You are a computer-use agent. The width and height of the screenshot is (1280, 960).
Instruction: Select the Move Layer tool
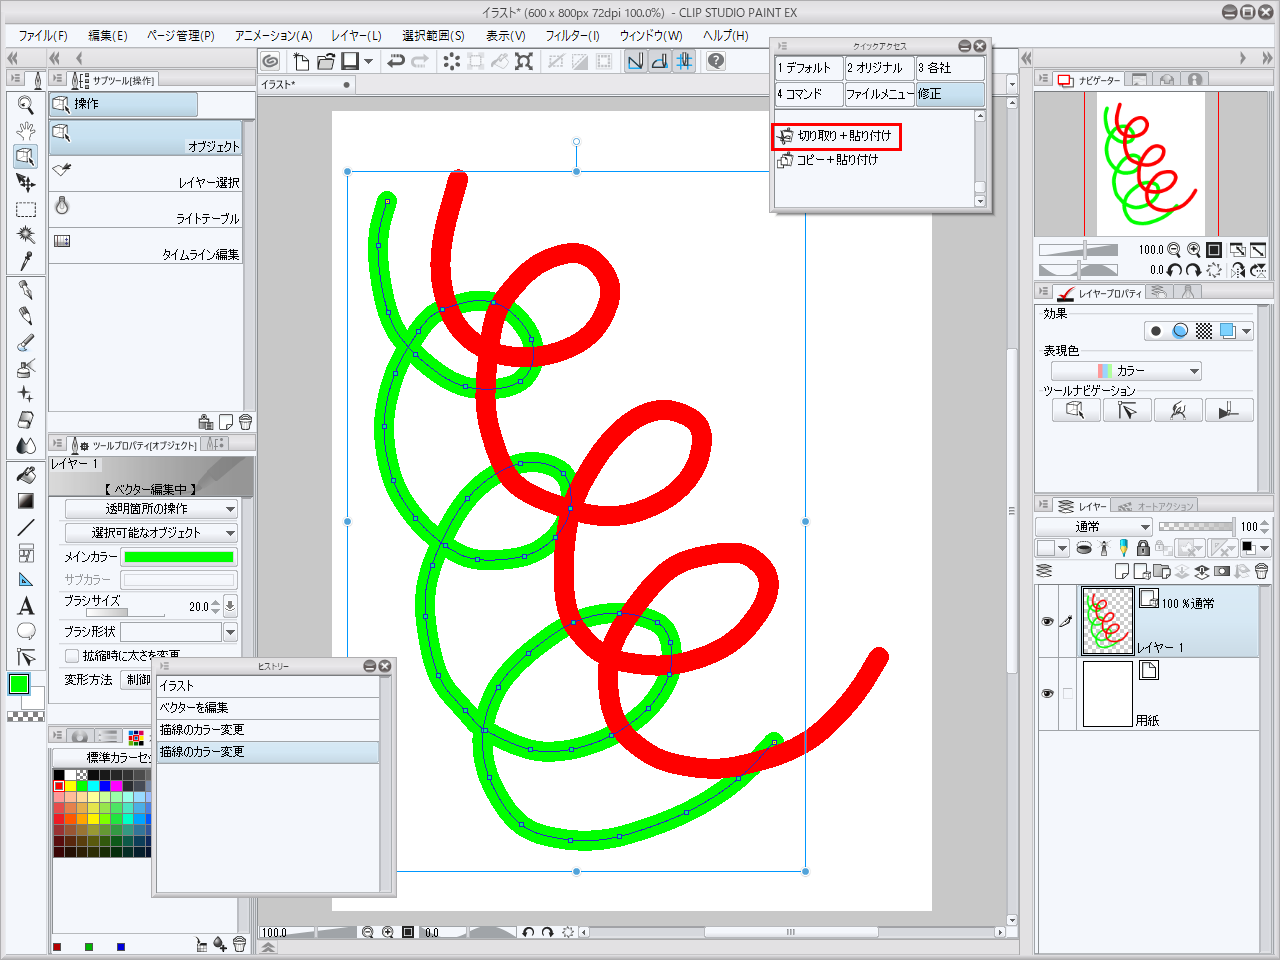[x=26, y=182]
